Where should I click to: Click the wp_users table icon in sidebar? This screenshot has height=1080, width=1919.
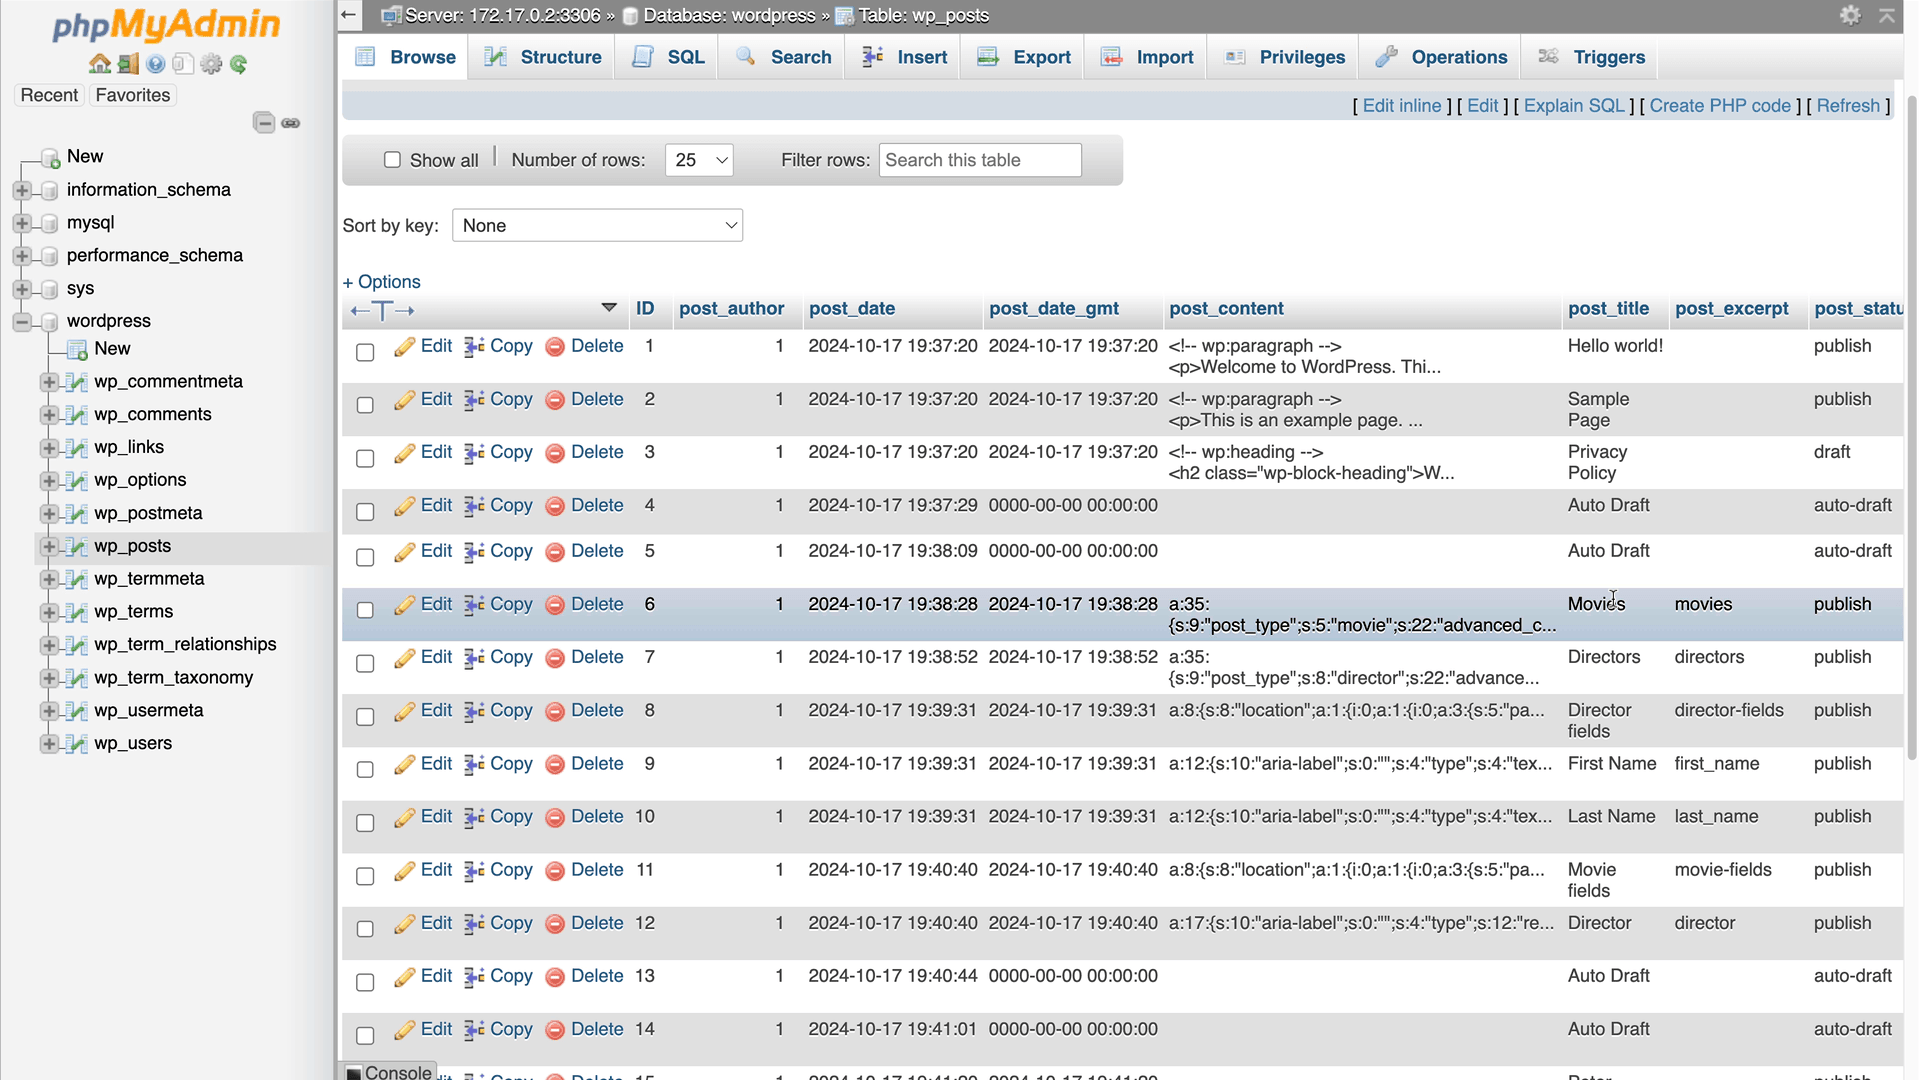[x=76, y=743]
